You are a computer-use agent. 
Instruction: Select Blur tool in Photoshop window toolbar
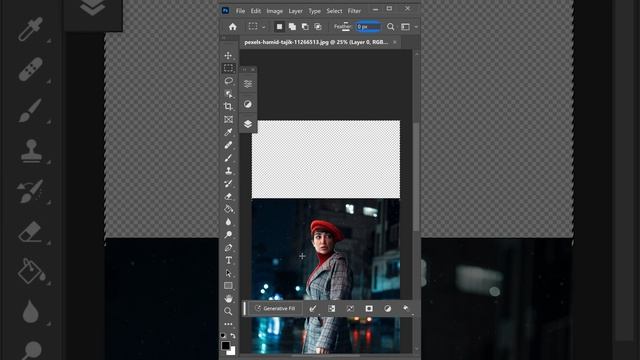pyautogui.click(x=228, y=222)
